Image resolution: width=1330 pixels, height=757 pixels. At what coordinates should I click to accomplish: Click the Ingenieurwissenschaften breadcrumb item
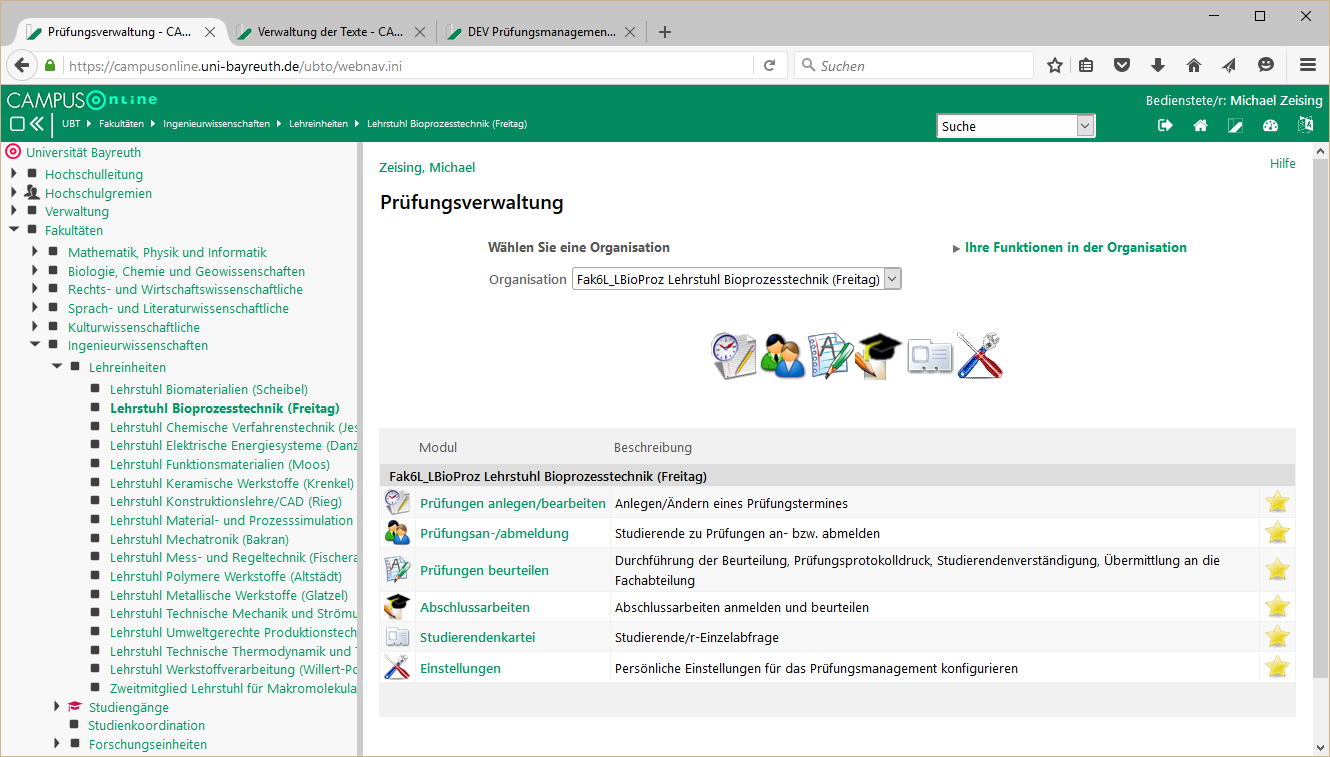click(x=217, y=124)
